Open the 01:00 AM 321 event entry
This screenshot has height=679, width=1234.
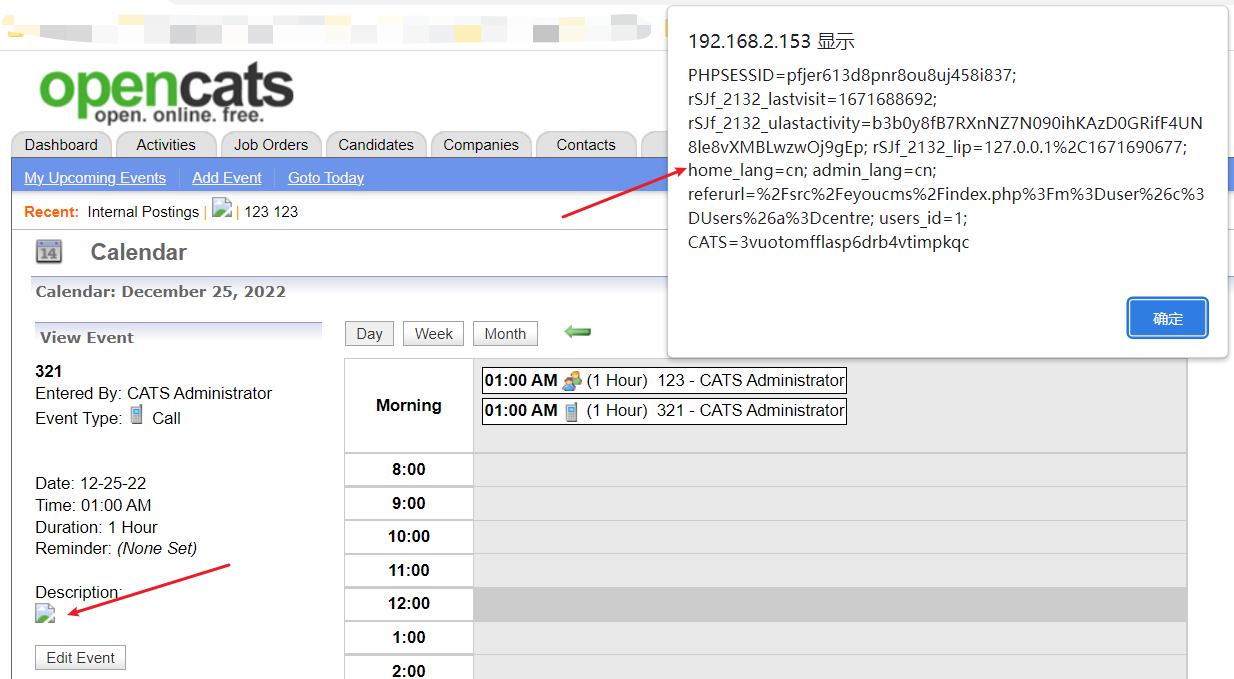click(x=664, y=411)
